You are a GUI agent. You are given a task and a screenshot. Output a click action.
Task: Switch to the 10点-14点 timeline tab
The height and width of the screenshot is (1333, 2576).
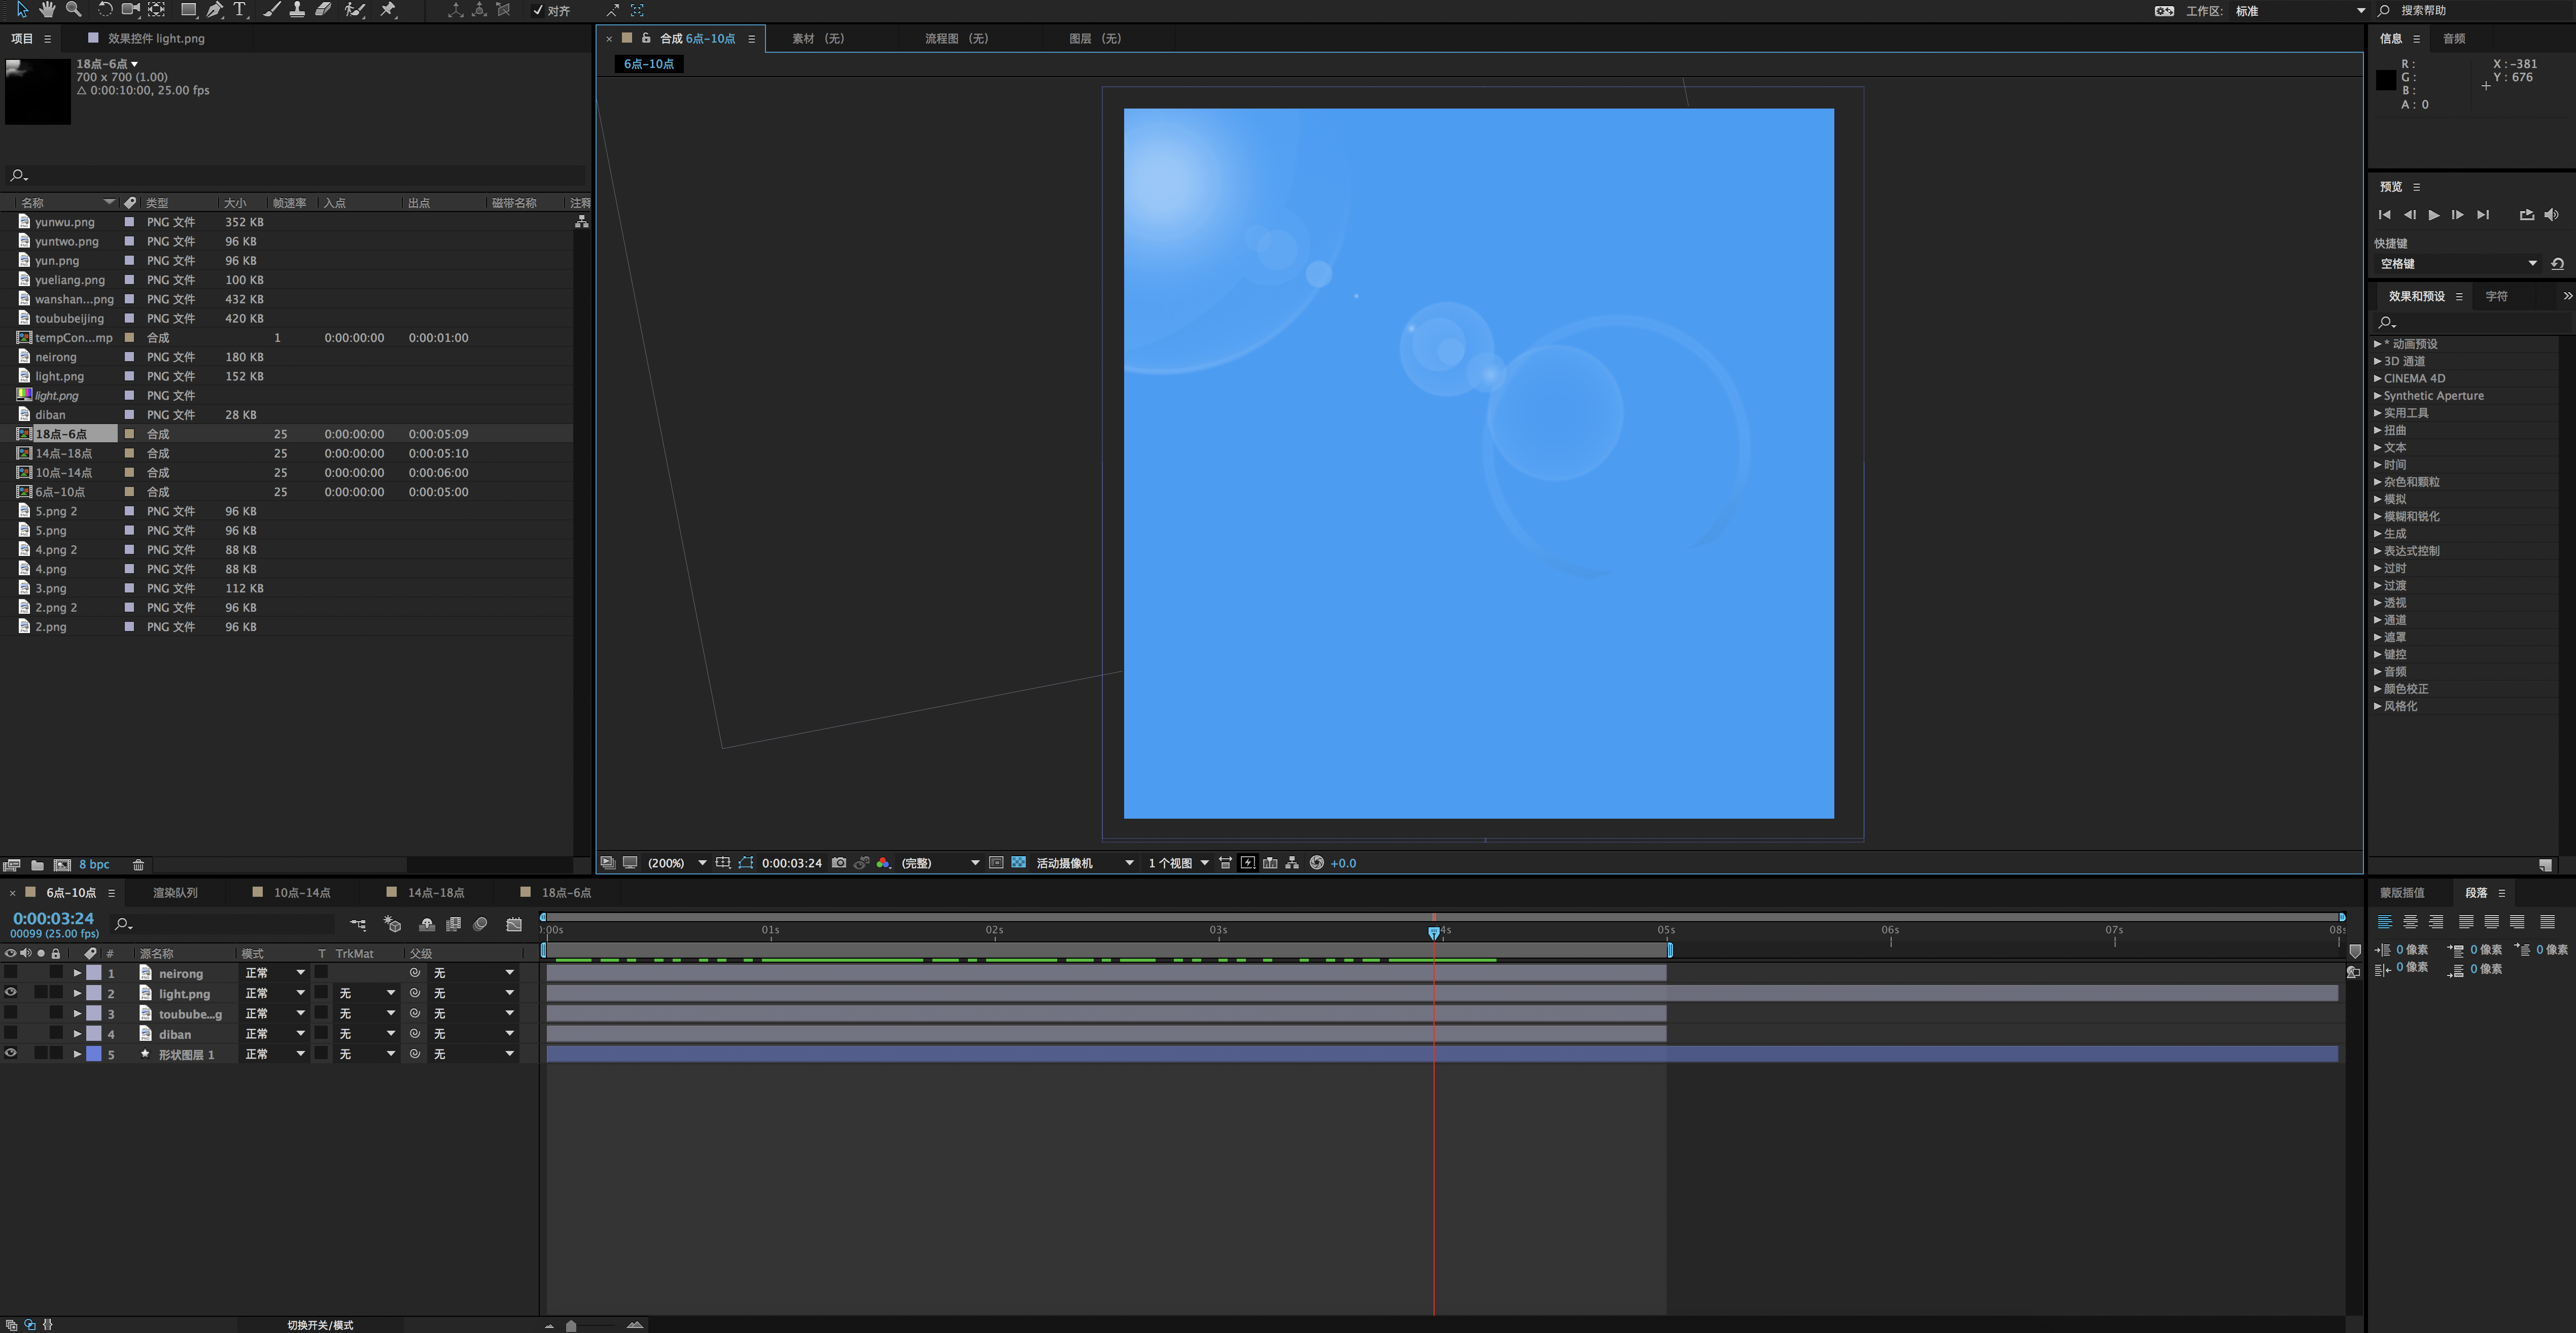(301, 893)
